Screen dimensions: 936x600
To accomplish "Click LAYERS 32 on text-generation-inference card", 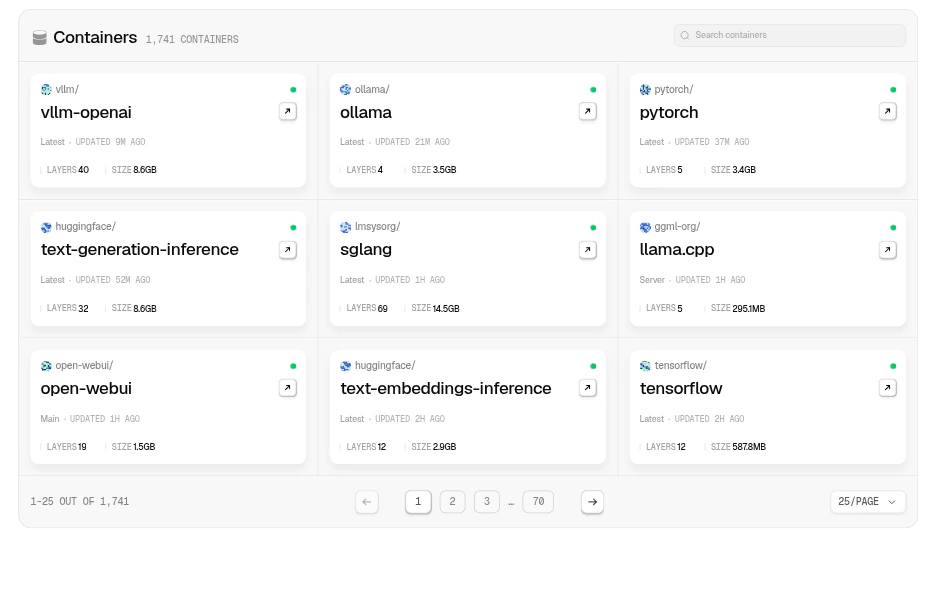I will [67, 308].
